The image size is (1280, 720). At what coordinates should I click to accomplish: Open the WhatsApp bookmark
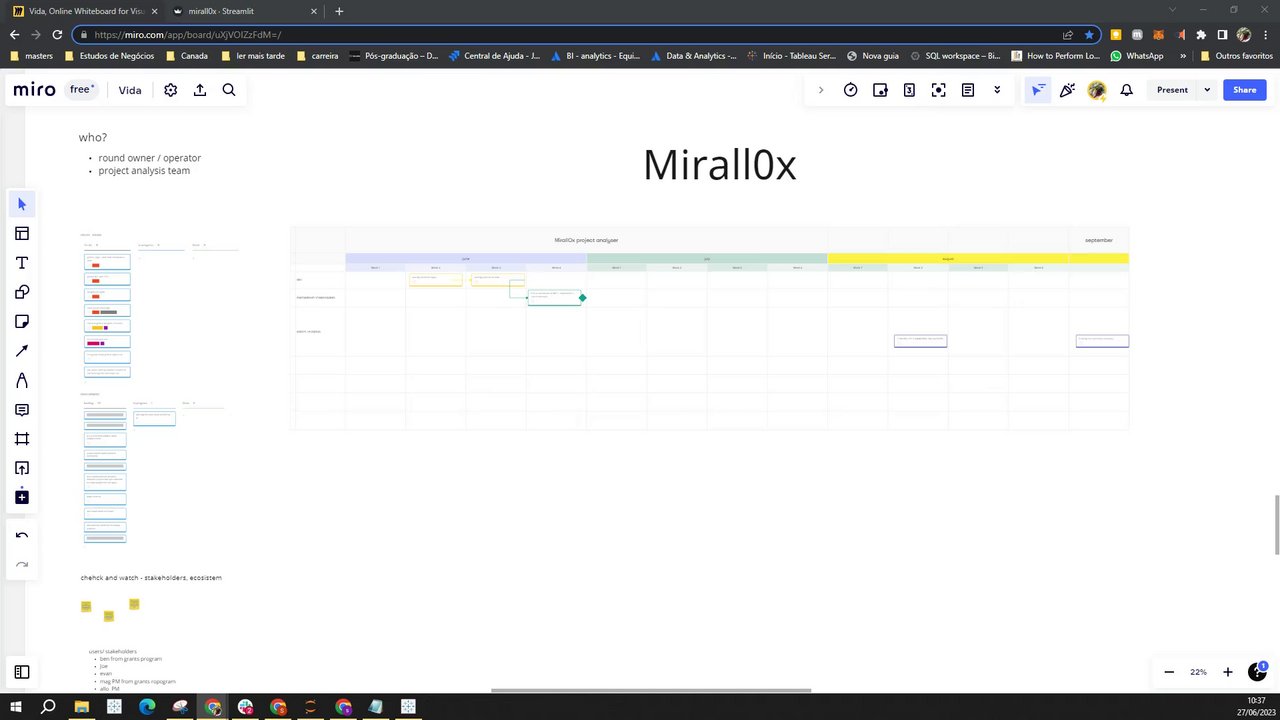1137,56
